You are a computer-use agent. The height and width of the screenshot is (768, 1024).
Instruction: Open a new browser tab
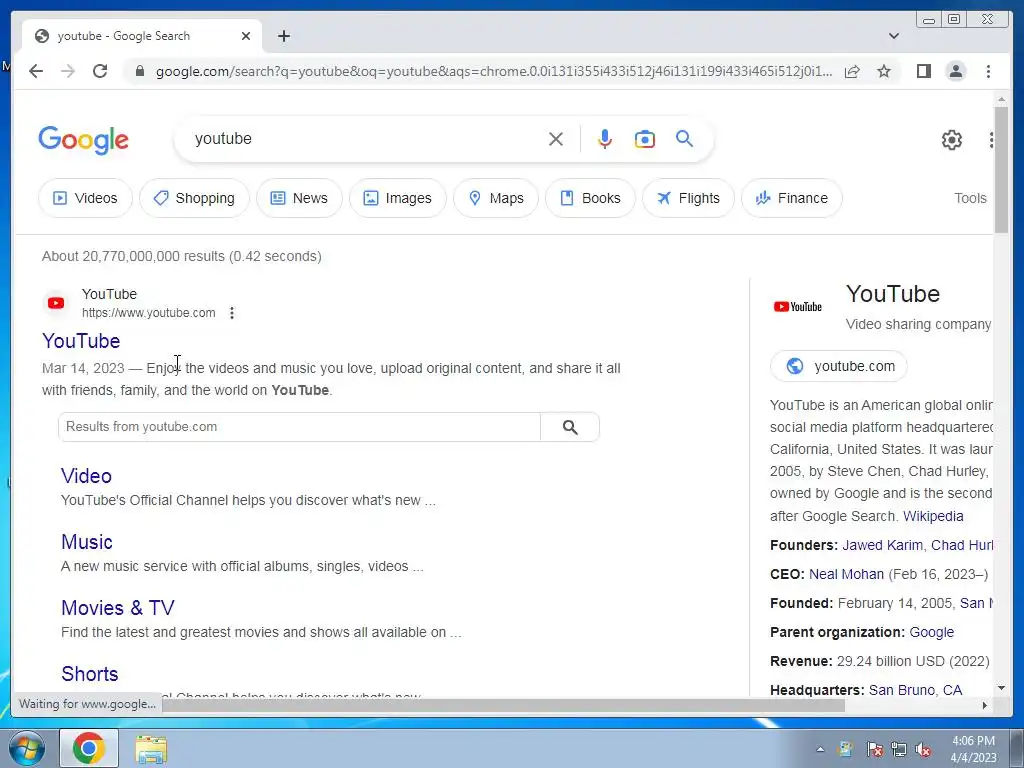[x=283, y=36]
